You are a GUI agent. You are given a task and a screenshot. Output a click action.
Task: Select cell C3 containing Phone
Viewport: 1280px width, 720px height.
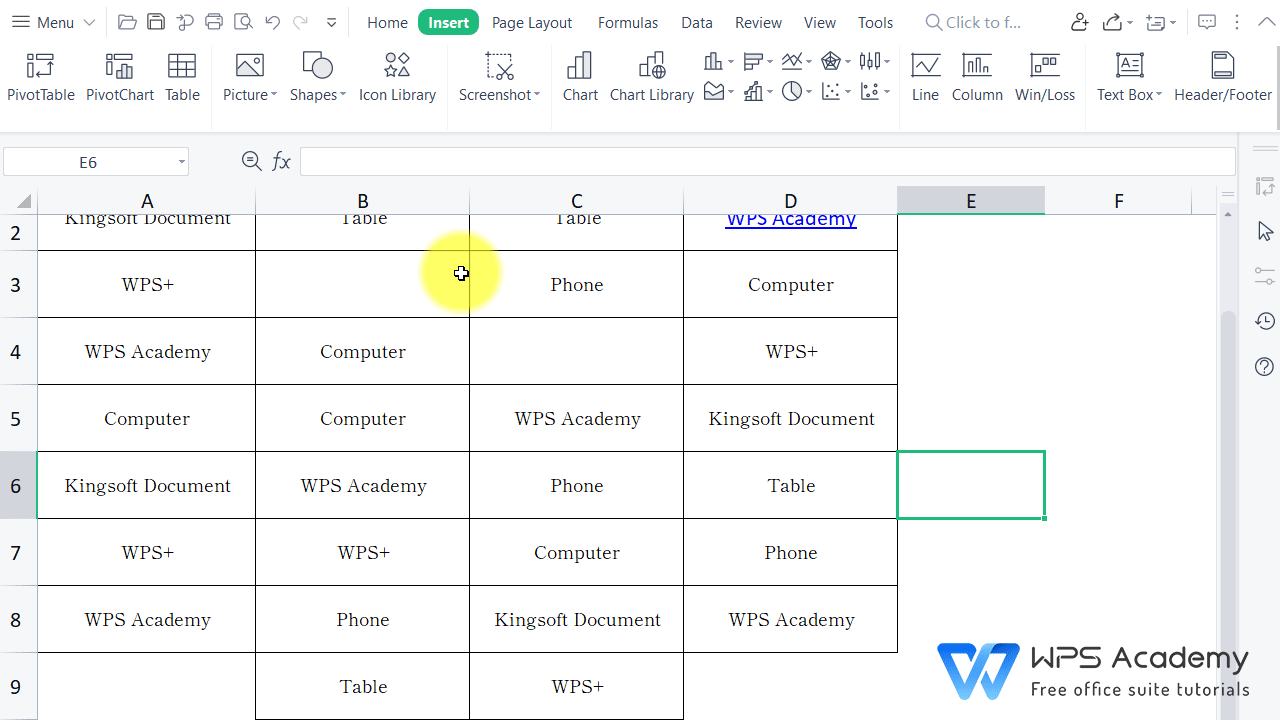577,285
